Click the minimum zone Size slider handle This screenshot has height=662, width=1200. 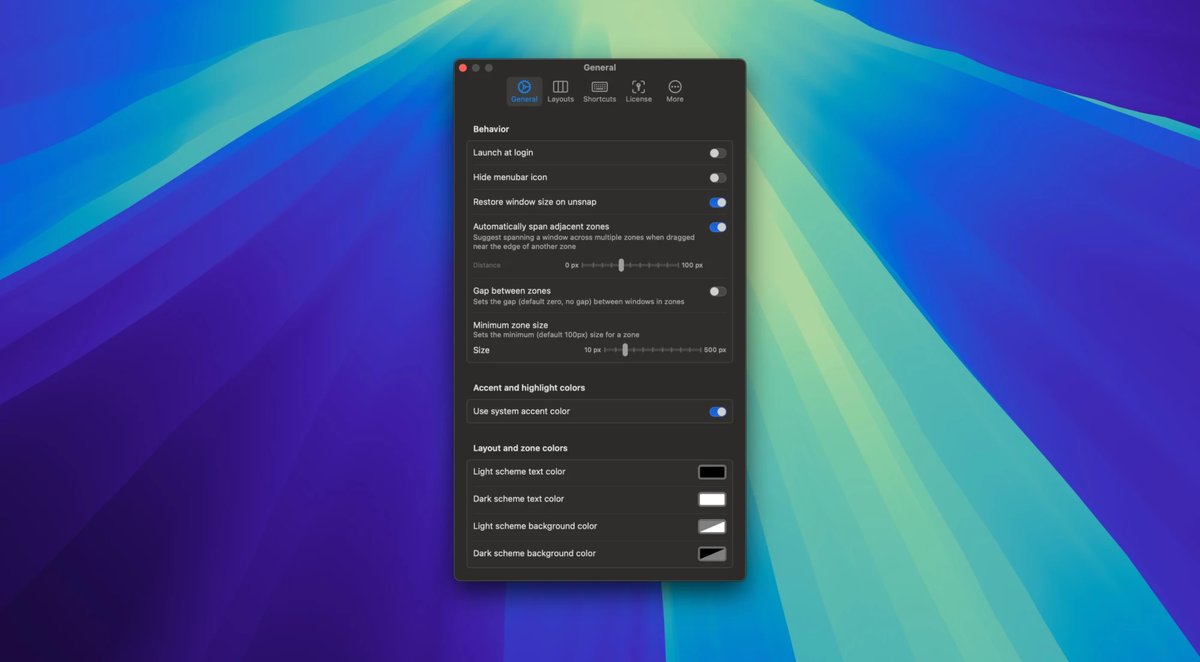[625, 350]
